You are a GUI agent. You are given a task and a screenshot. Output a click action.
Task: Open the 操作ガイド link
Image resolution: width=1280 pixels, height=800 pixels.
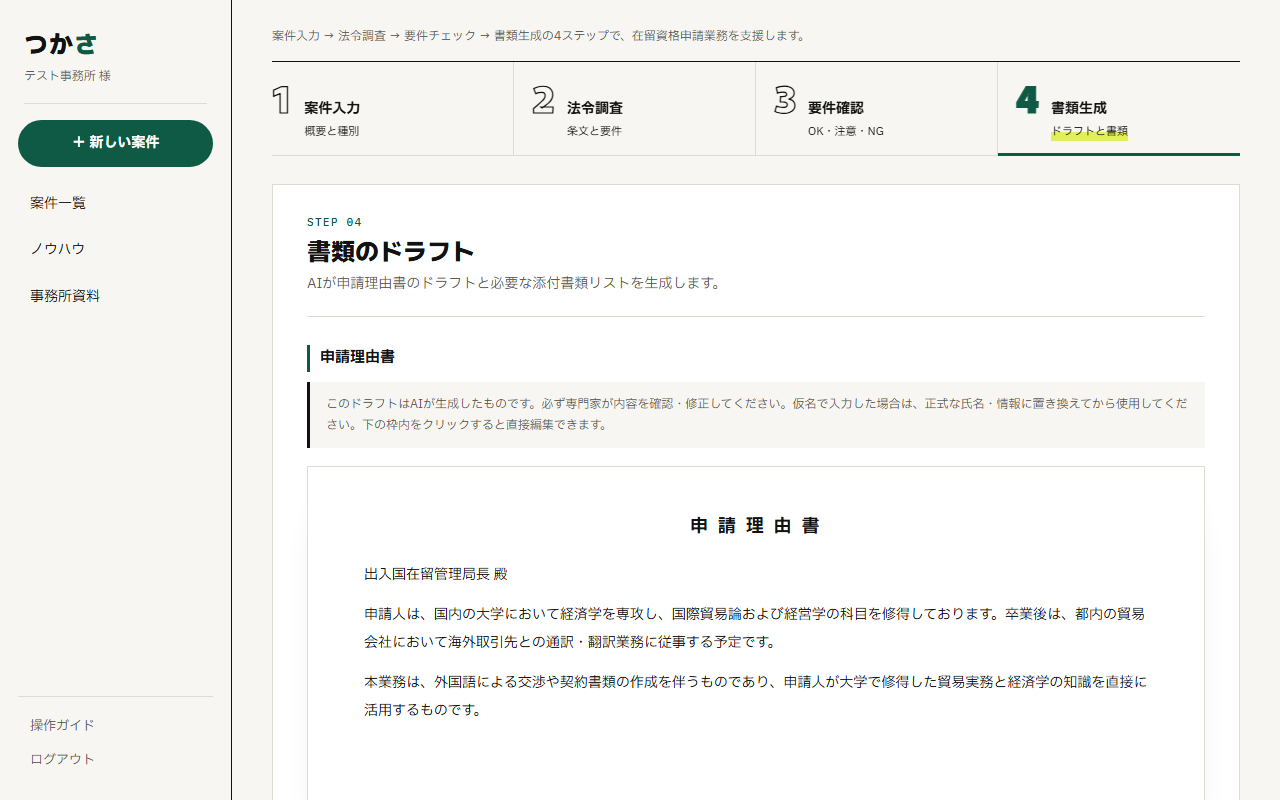(x=62, y=725)
